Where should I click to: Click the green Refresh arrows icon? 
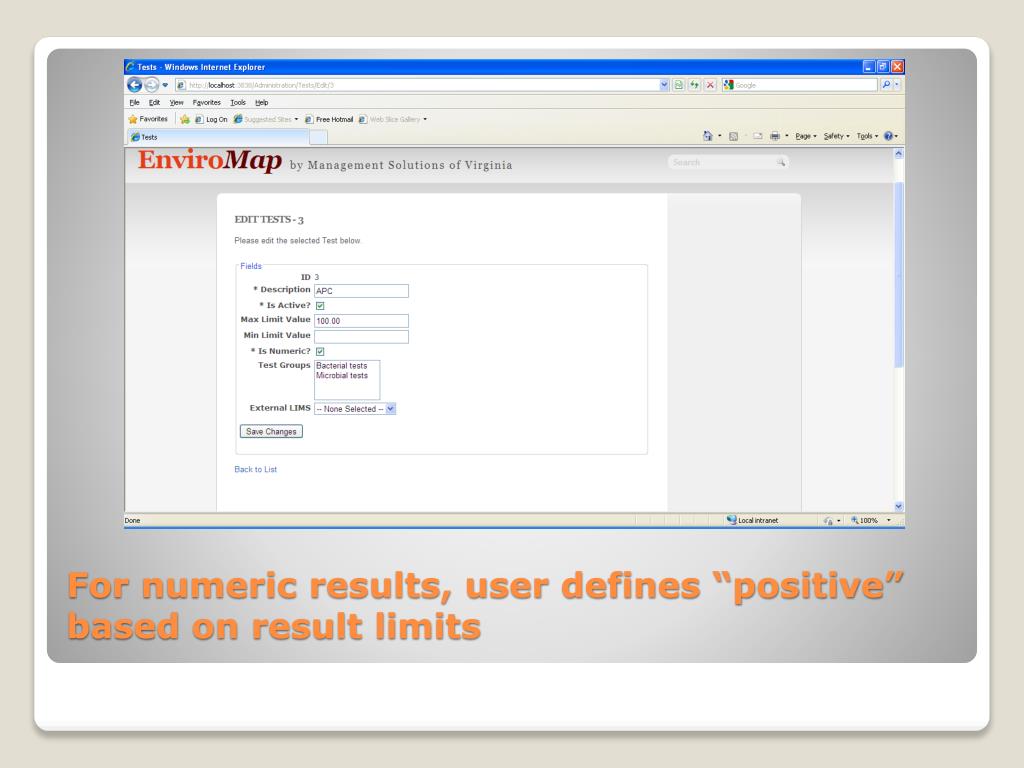tap(694, 85)
